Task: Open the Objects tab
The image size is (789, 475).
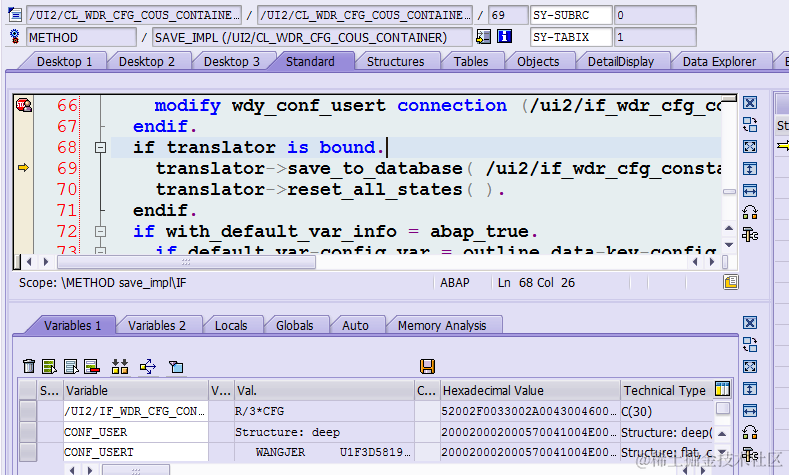Action: pyautogui.click(x=538, y=61)
